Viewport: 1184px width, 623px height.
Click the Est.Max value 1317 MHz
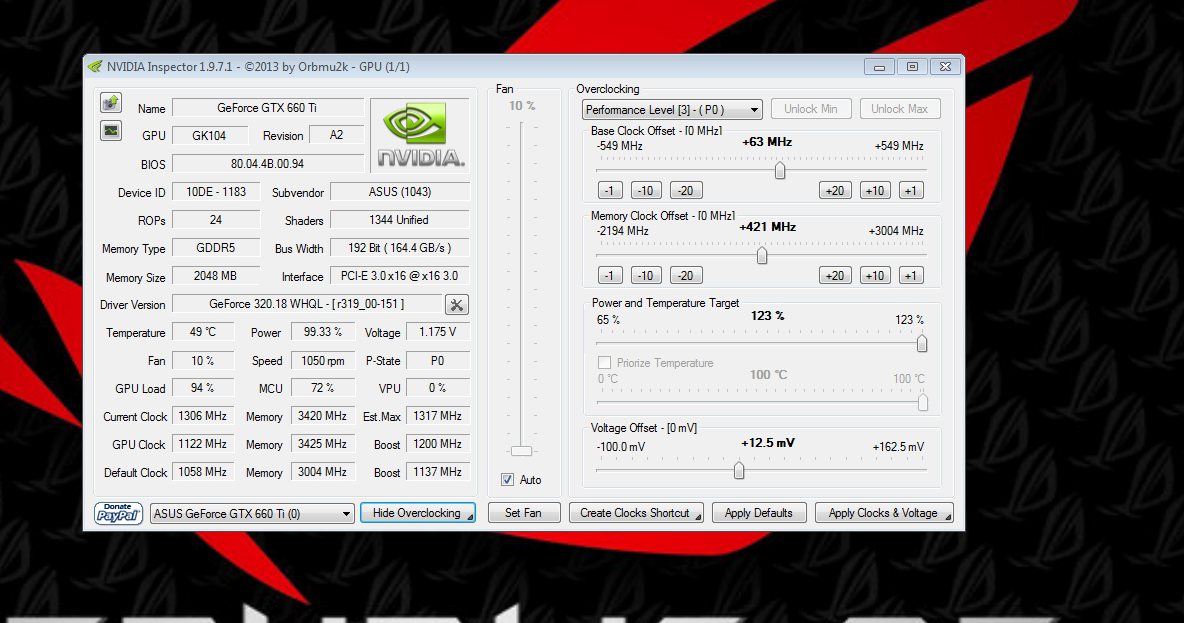[438, 416]
